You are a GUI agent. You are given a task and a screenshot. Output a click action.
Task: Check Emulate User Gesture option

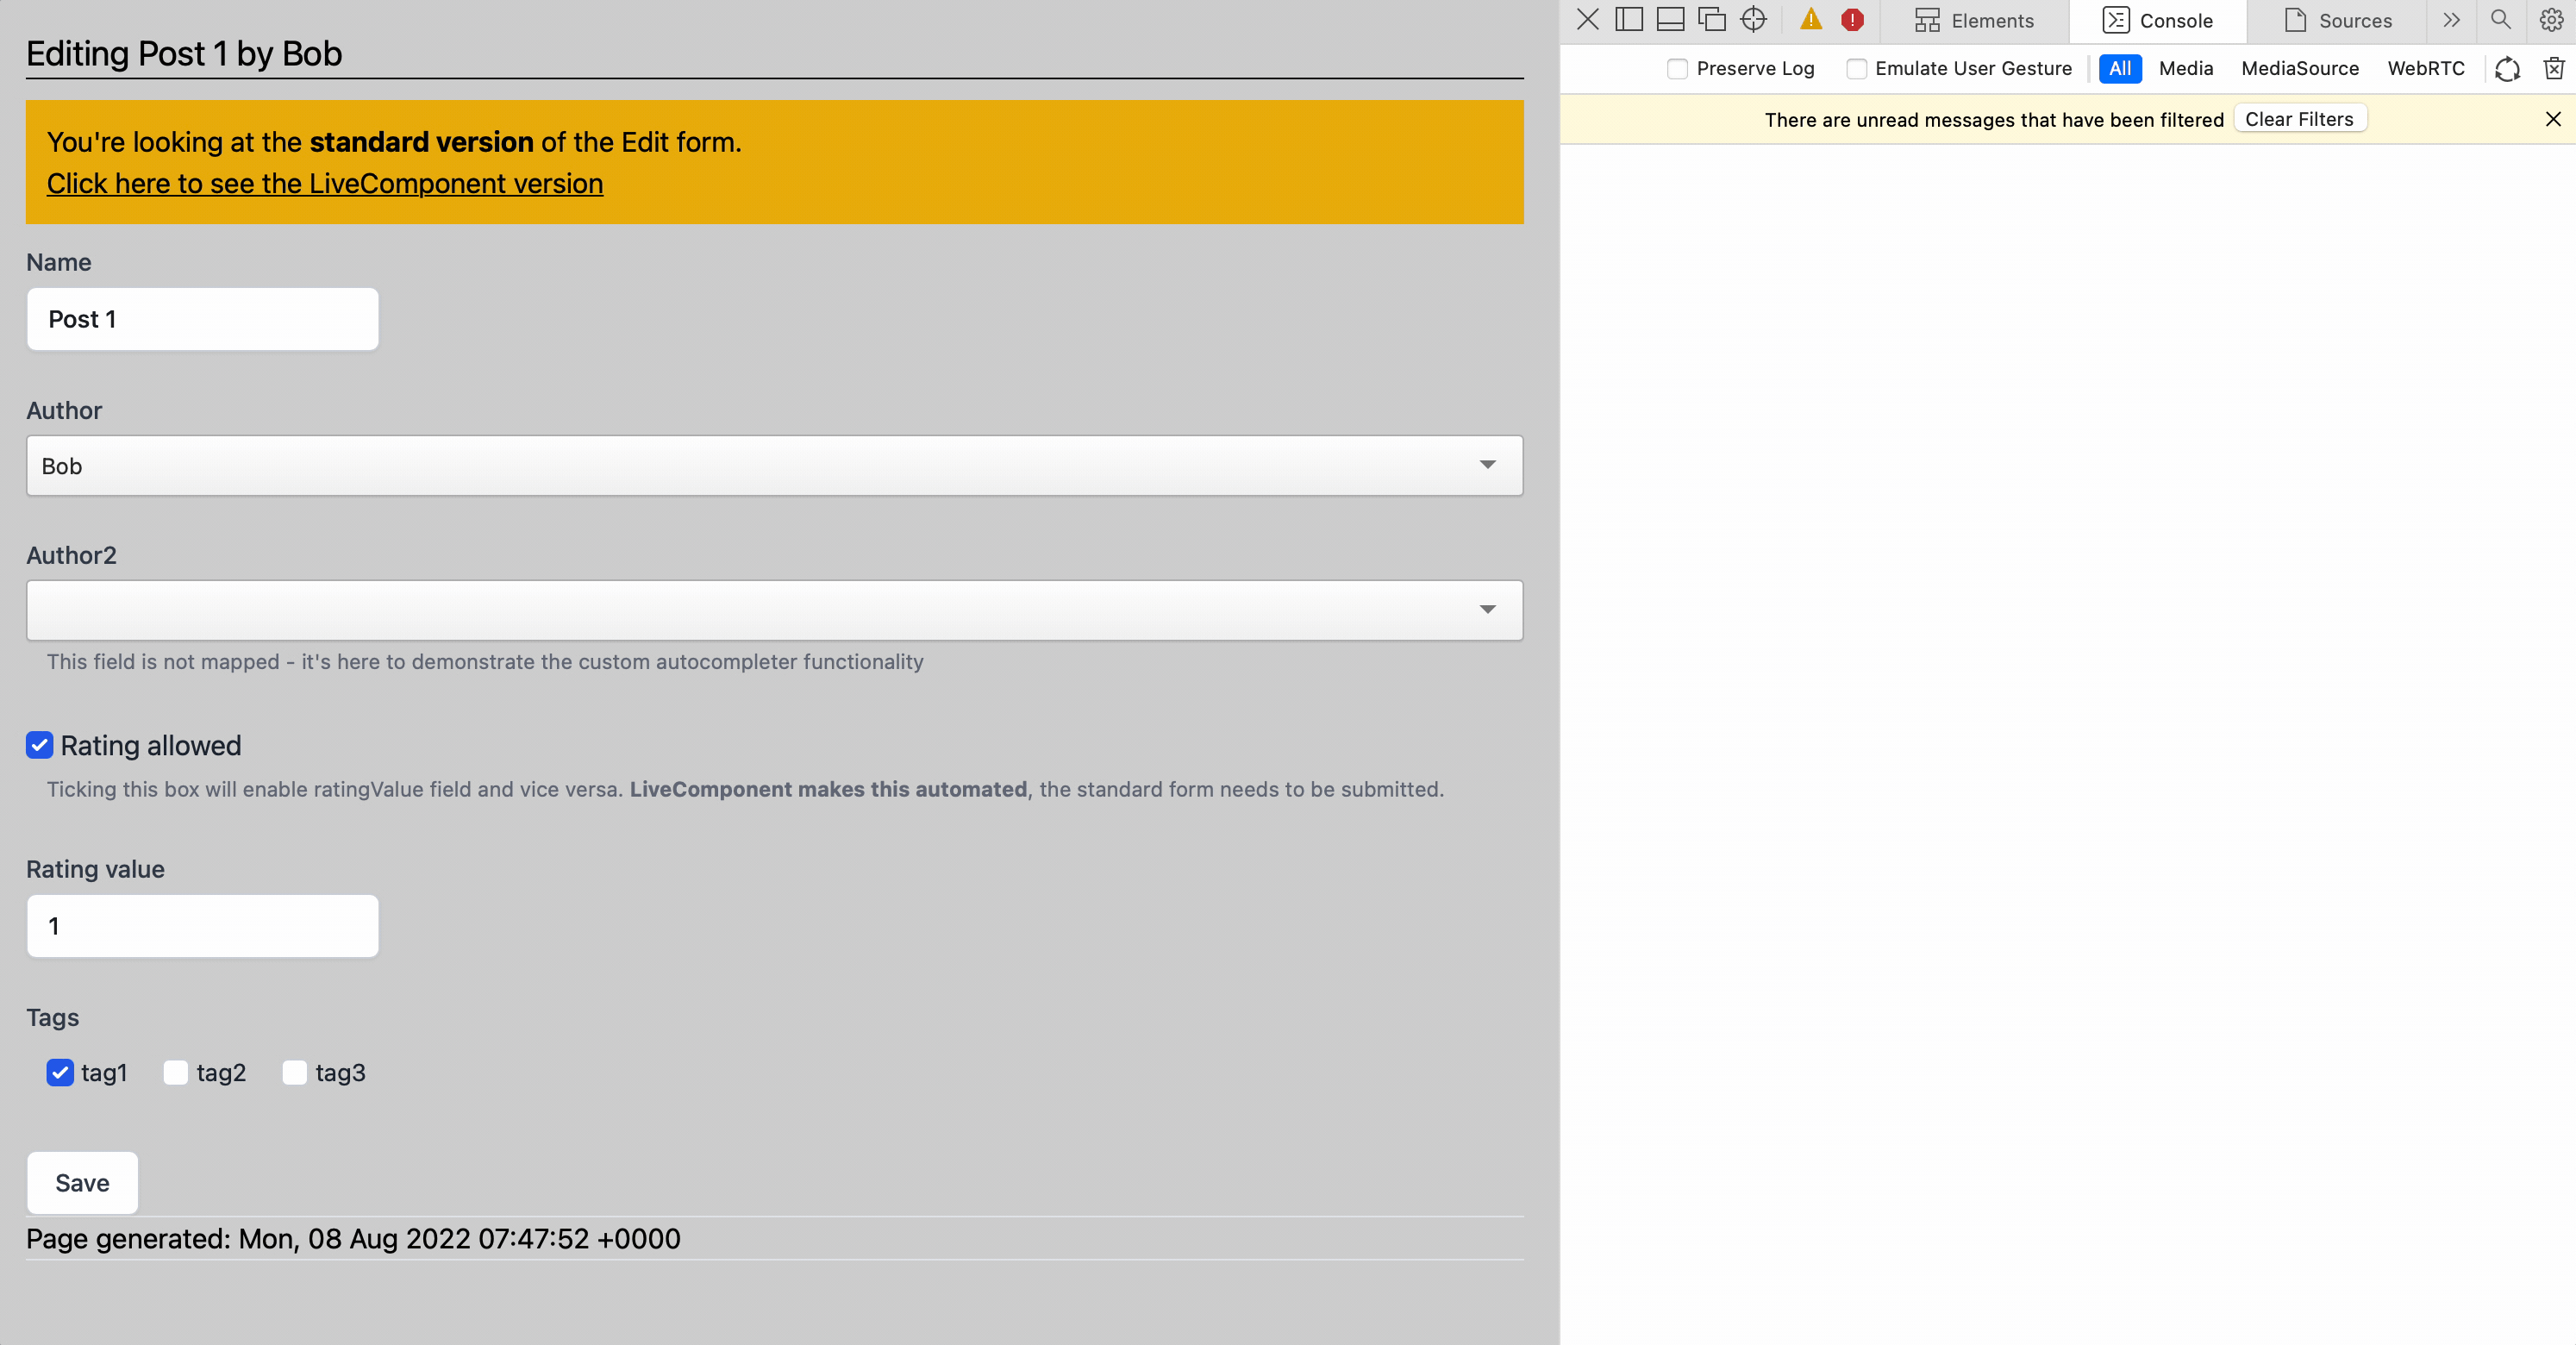tap(1857, 69)
